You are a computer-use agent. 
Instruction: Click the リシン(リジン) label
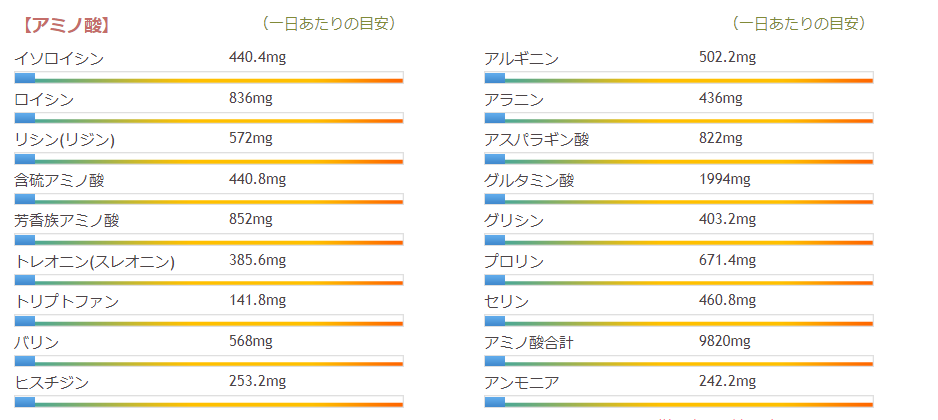point(65,139)
